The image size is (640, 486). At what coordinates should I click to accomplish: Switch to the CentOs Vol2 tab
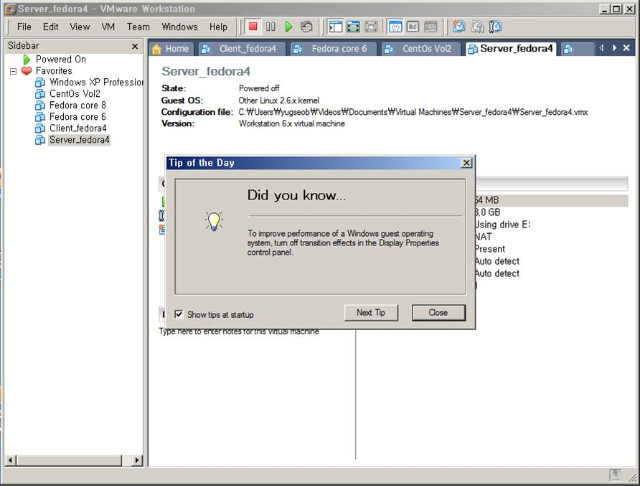(x=422, y=49)
